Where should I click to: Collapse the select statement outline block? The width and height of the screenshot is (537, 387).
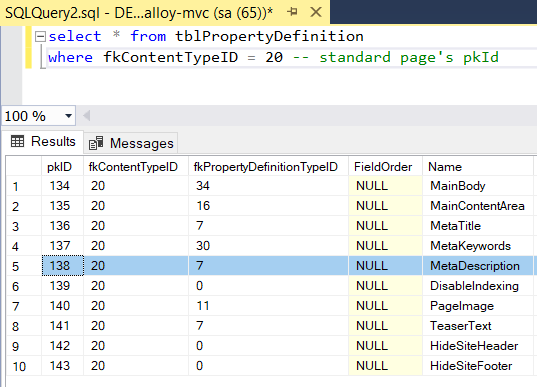(40, 36)
